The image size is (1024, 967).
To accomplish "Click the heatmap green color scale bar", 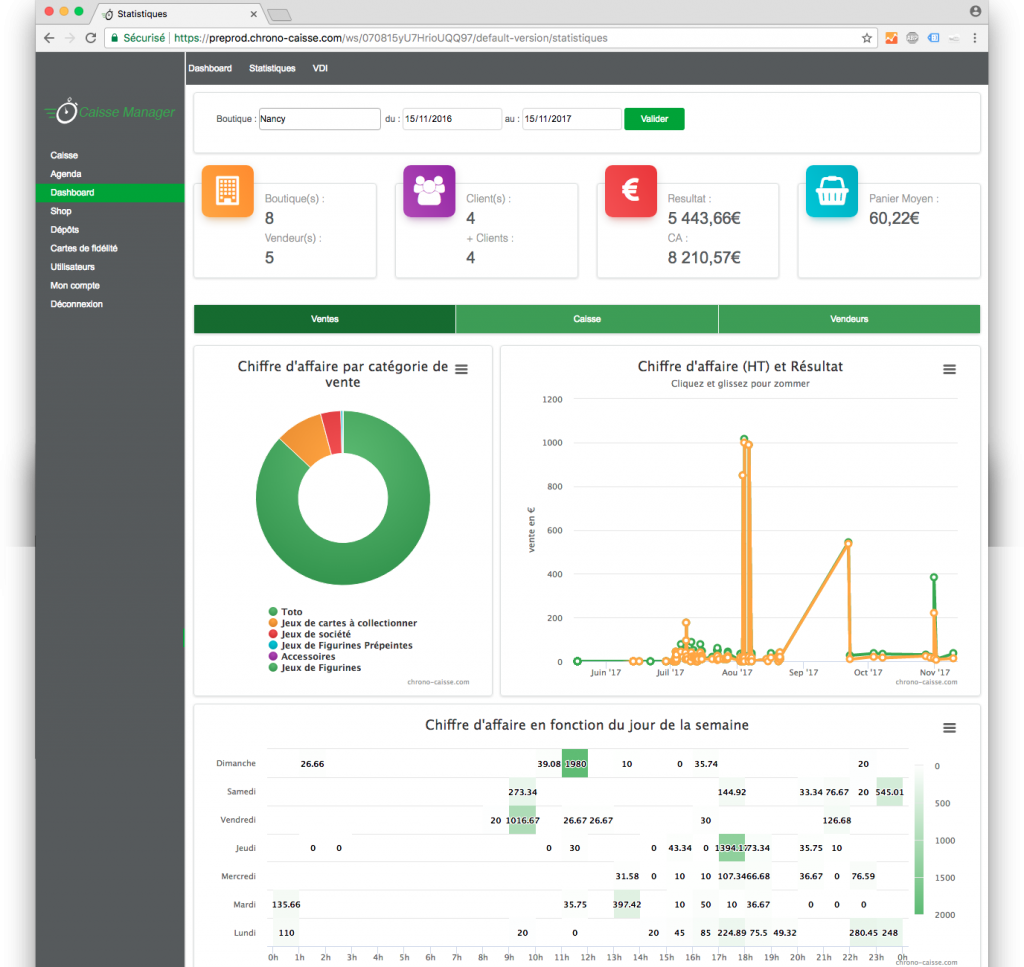I will point(919,840).
